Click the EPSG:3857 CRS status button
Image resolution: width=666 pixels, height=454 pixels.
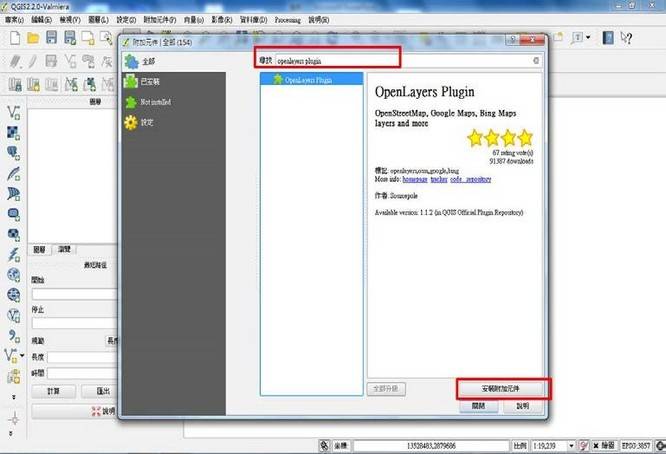tap(636, 446)
